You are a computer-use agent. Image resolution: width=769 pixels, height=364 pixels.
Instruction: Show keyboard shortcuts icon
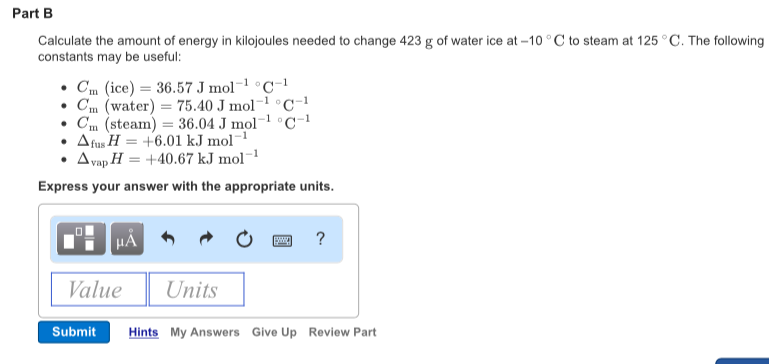coord(282,240)
